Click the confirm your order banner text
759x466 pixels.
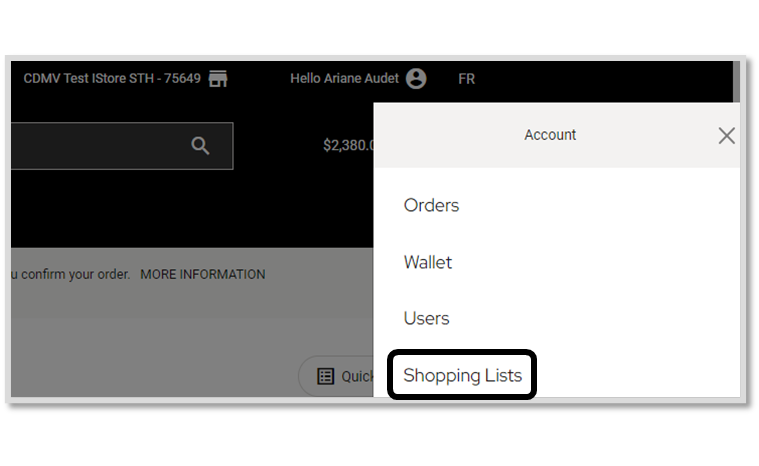[71, 274]
